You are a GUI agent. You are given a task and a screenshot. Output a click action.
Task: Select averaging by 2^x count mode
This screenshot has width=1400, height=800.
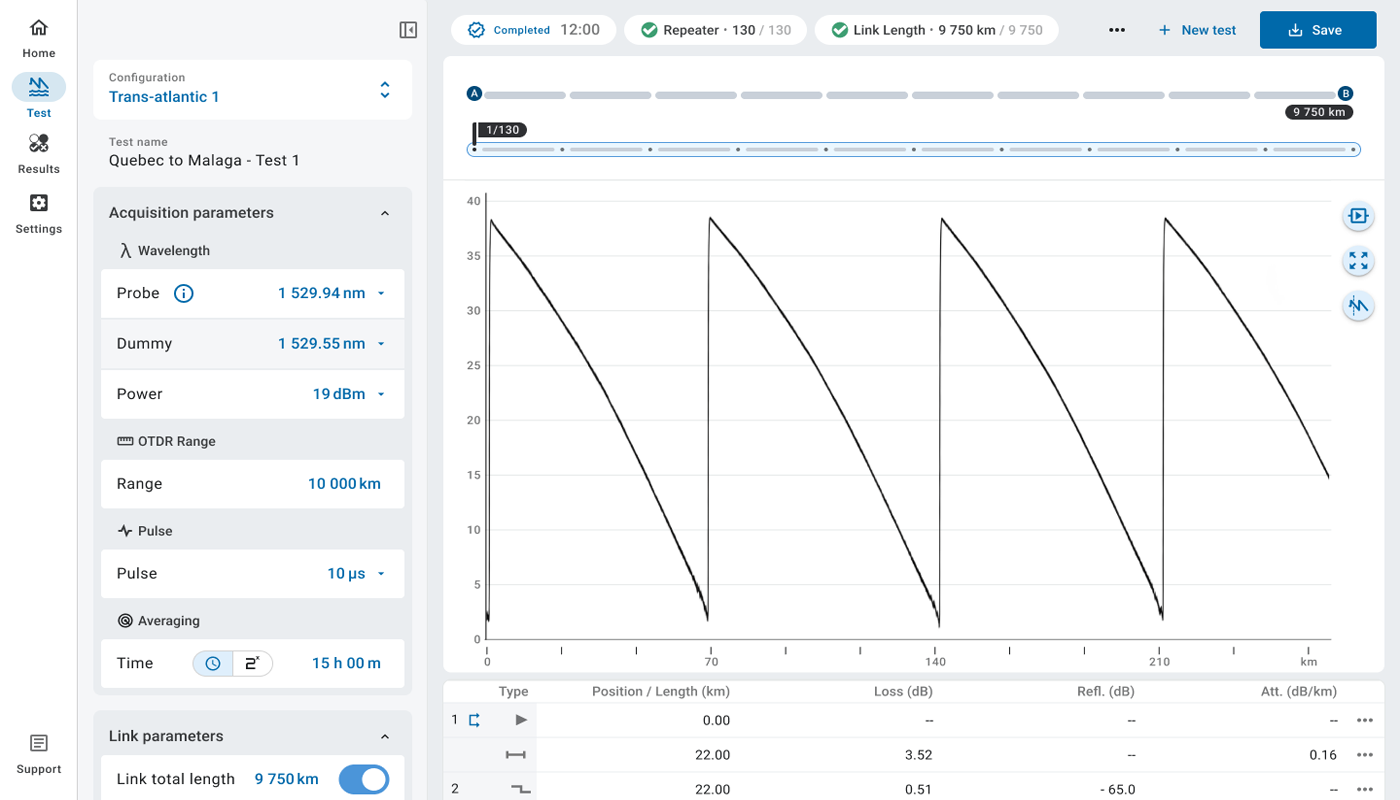click(x=252, y=663)
